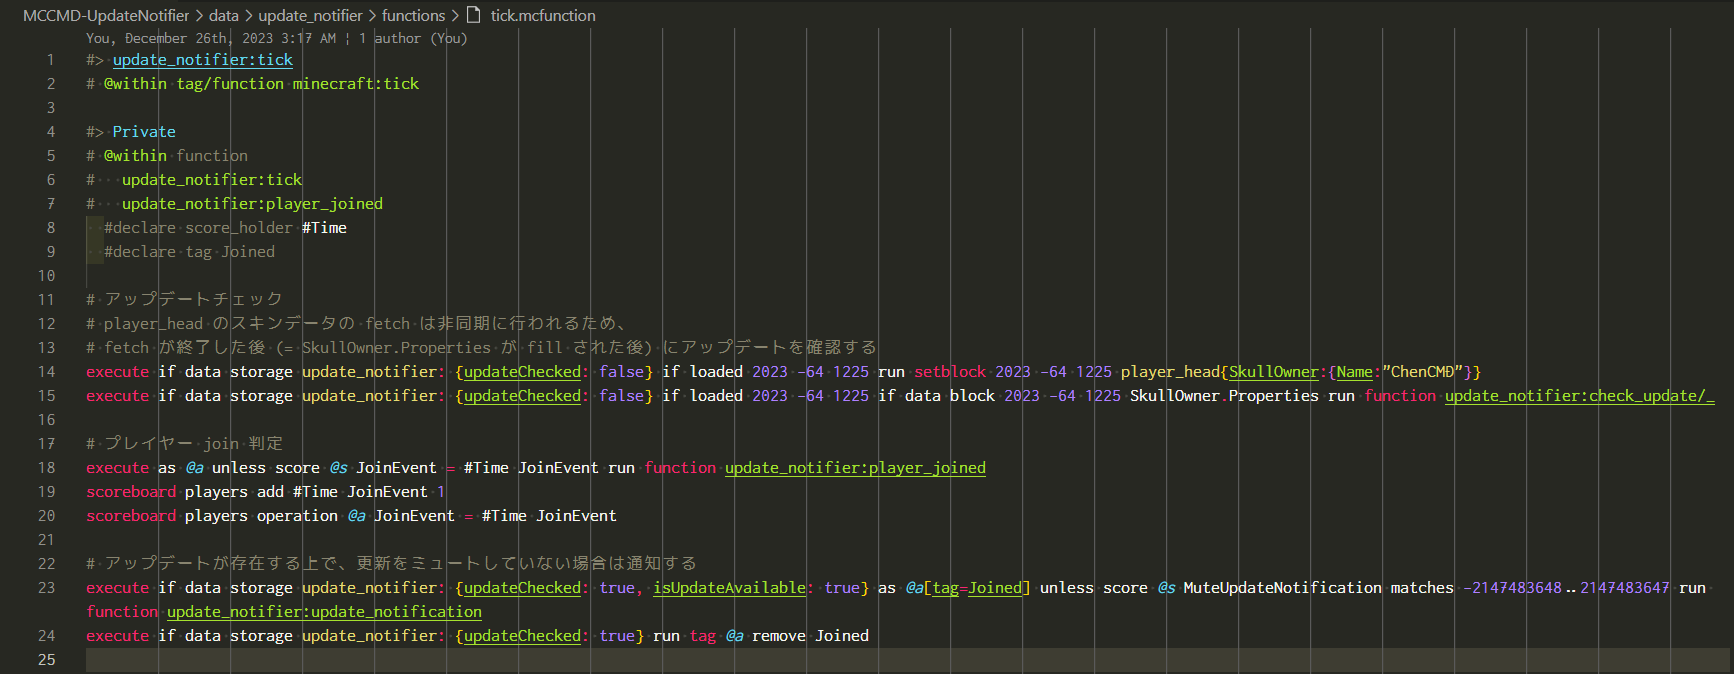Select tick.mcfunction in the breadcrumb
The image size is (1734, 674).
[x=543, y=15]
